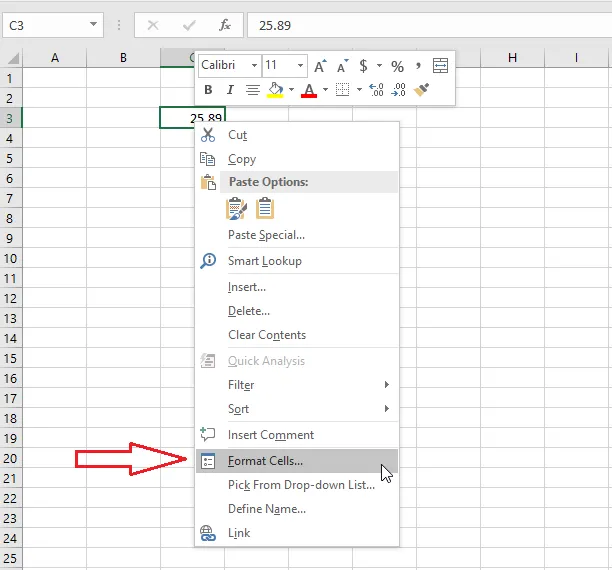Select column H header
The image size is (612, 570).
click(512, 58)
